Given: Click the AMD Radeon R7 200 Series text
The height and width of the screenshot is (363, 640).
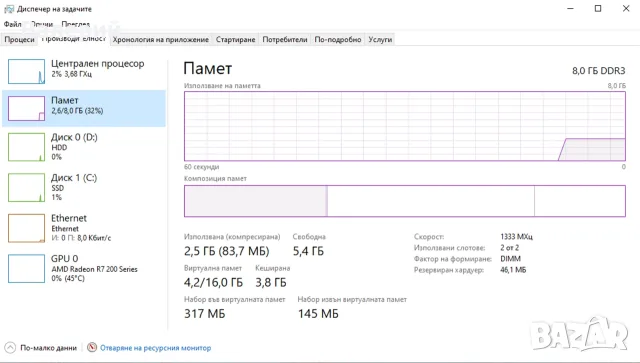Looking at the screenshot, I should click(x=94, y=269).
